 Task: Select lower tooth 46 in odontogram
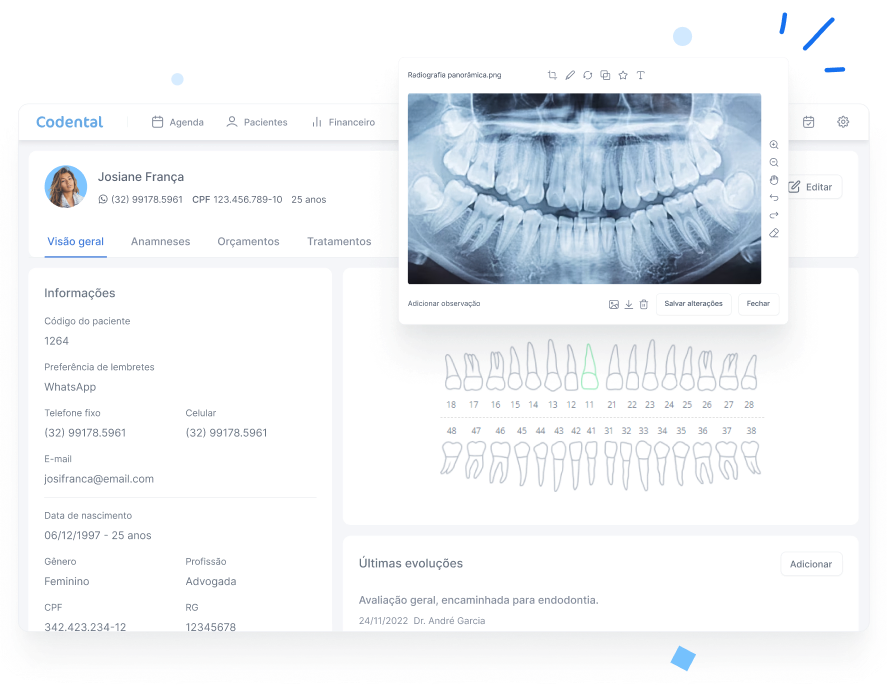(500, 462)
